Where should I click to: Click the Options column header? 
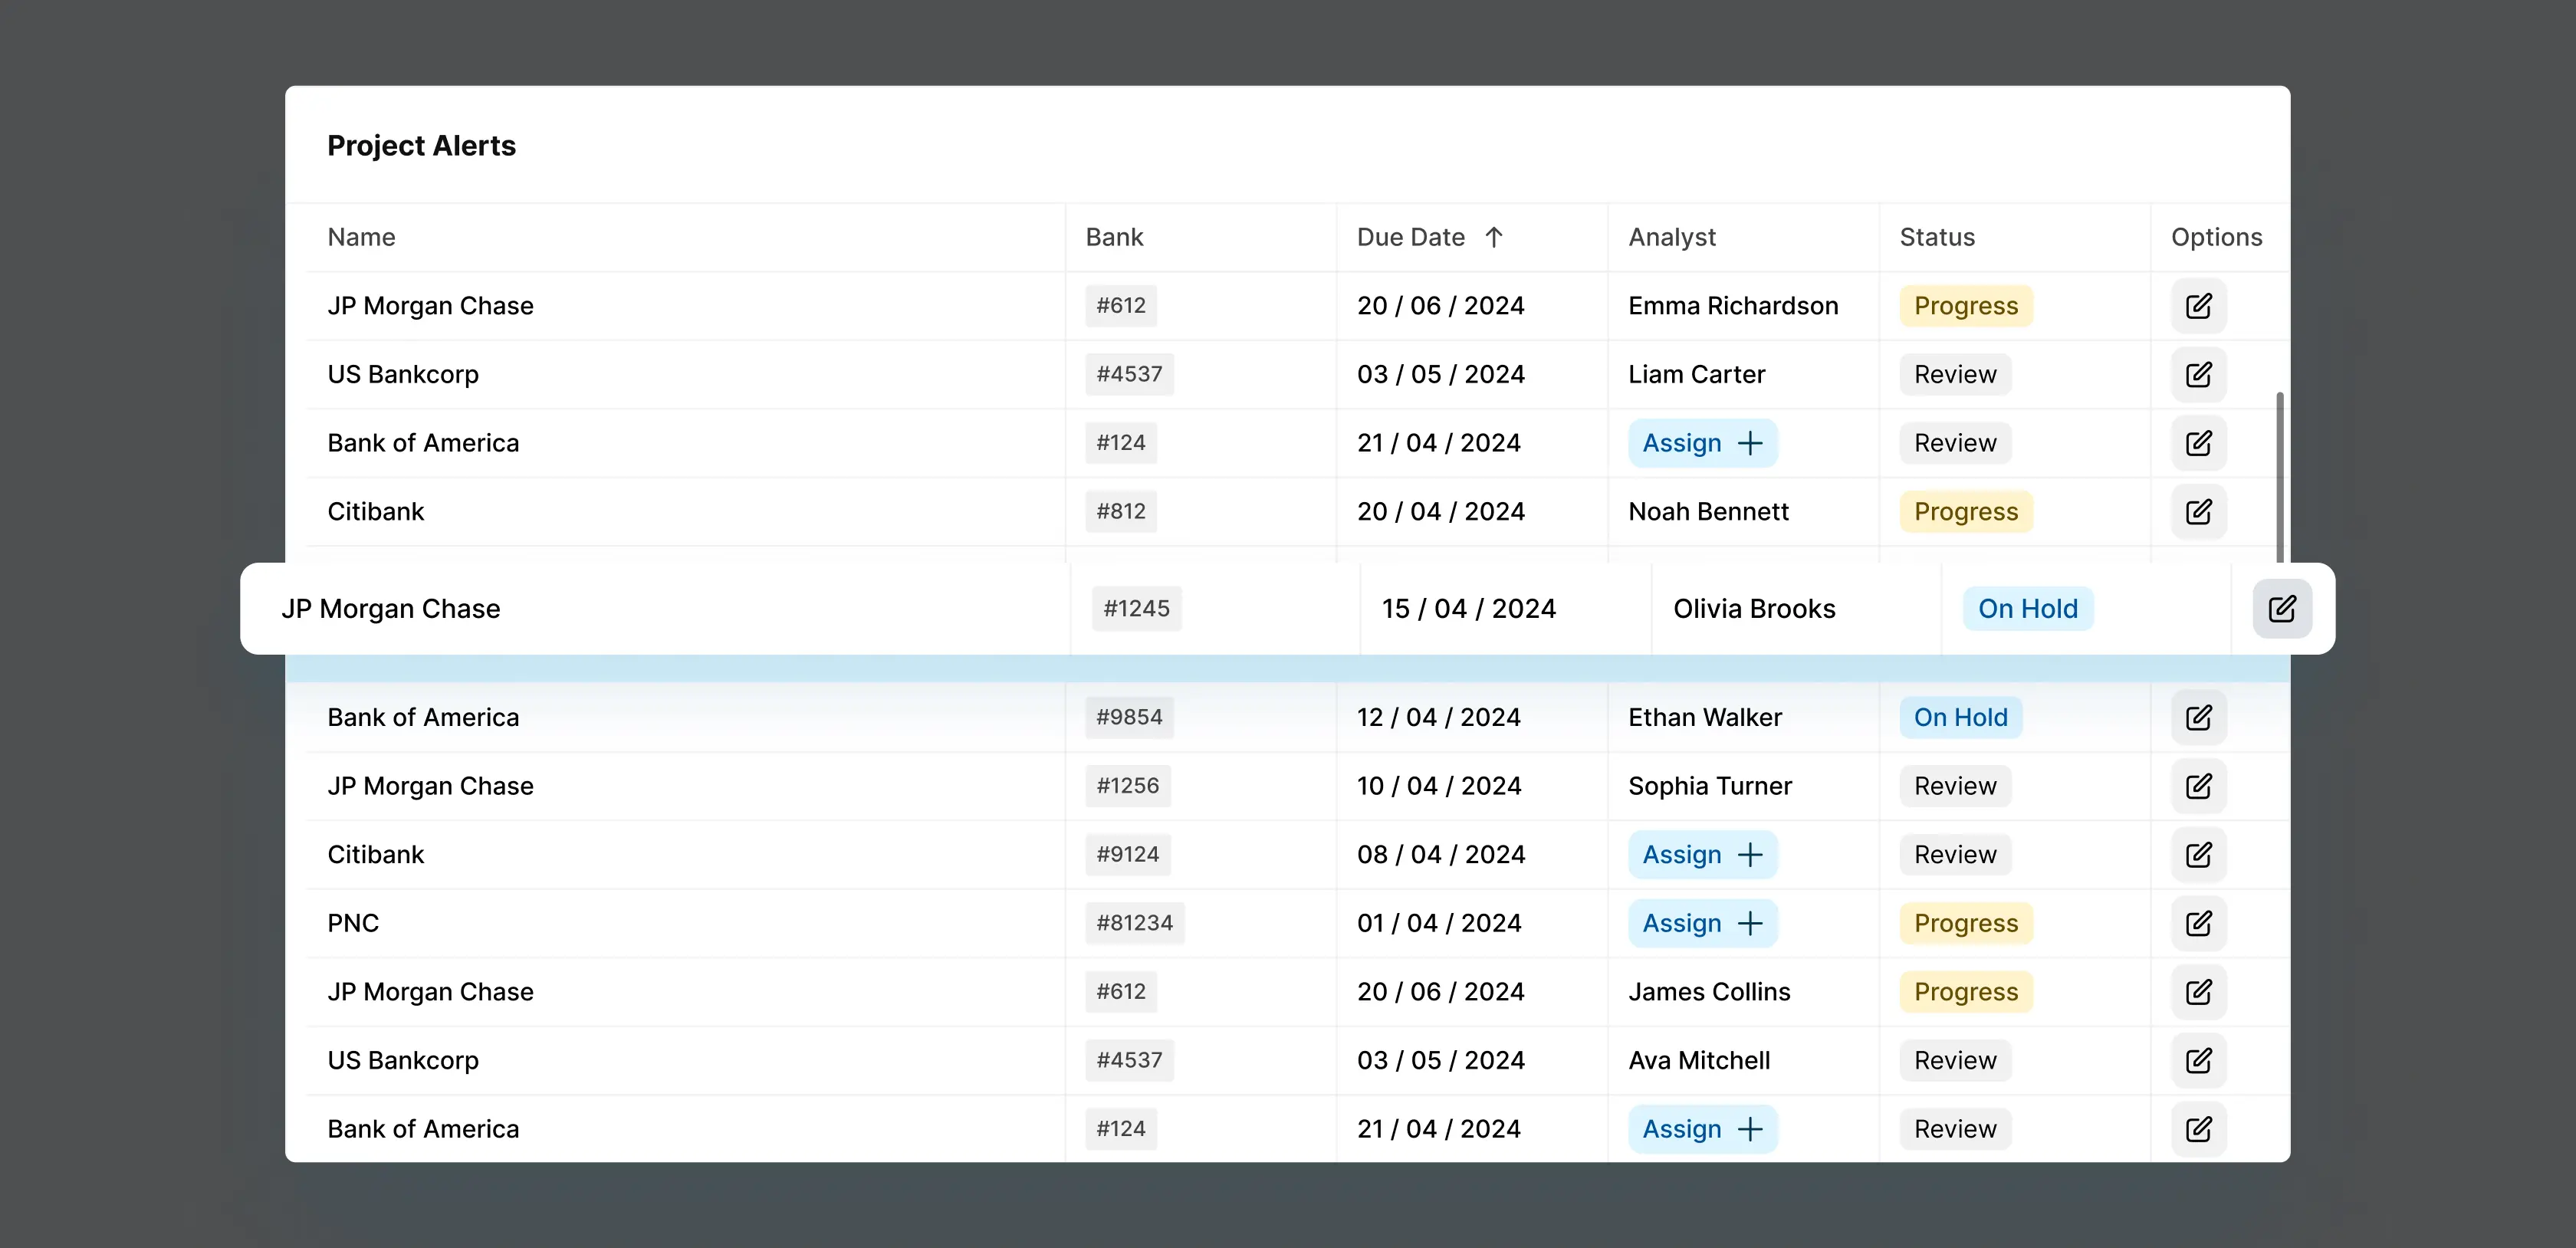point(2216,237)
